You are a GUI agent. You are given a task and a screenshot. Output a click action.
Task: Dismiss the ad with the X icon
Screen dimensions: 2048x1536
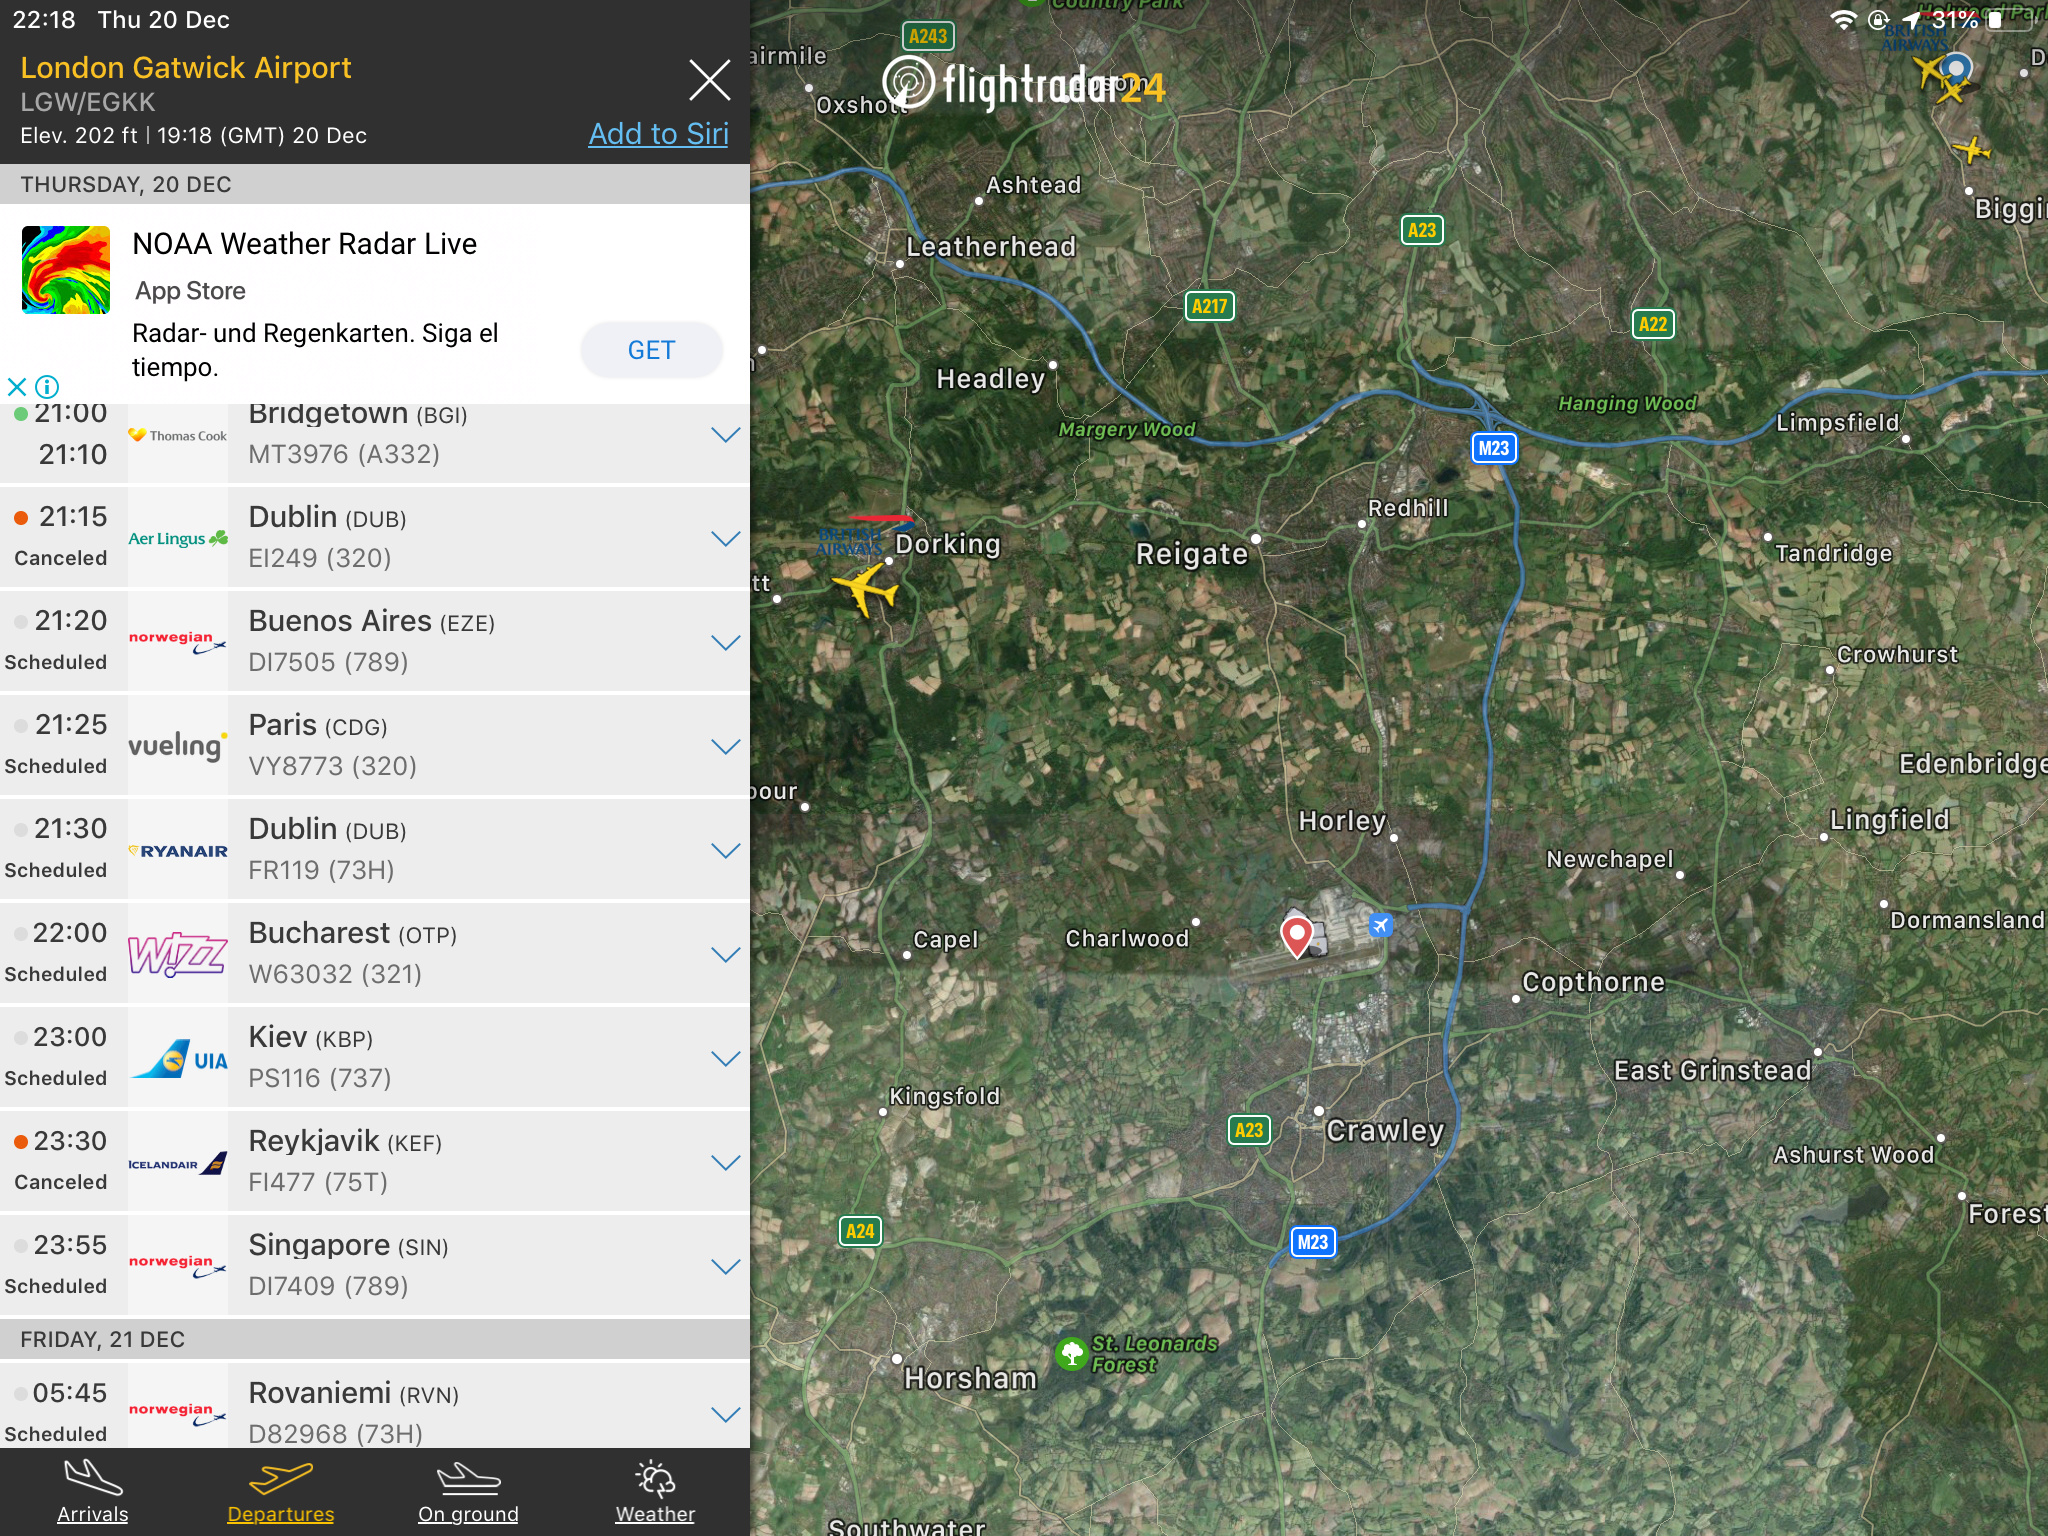click(x=16, y=387)
